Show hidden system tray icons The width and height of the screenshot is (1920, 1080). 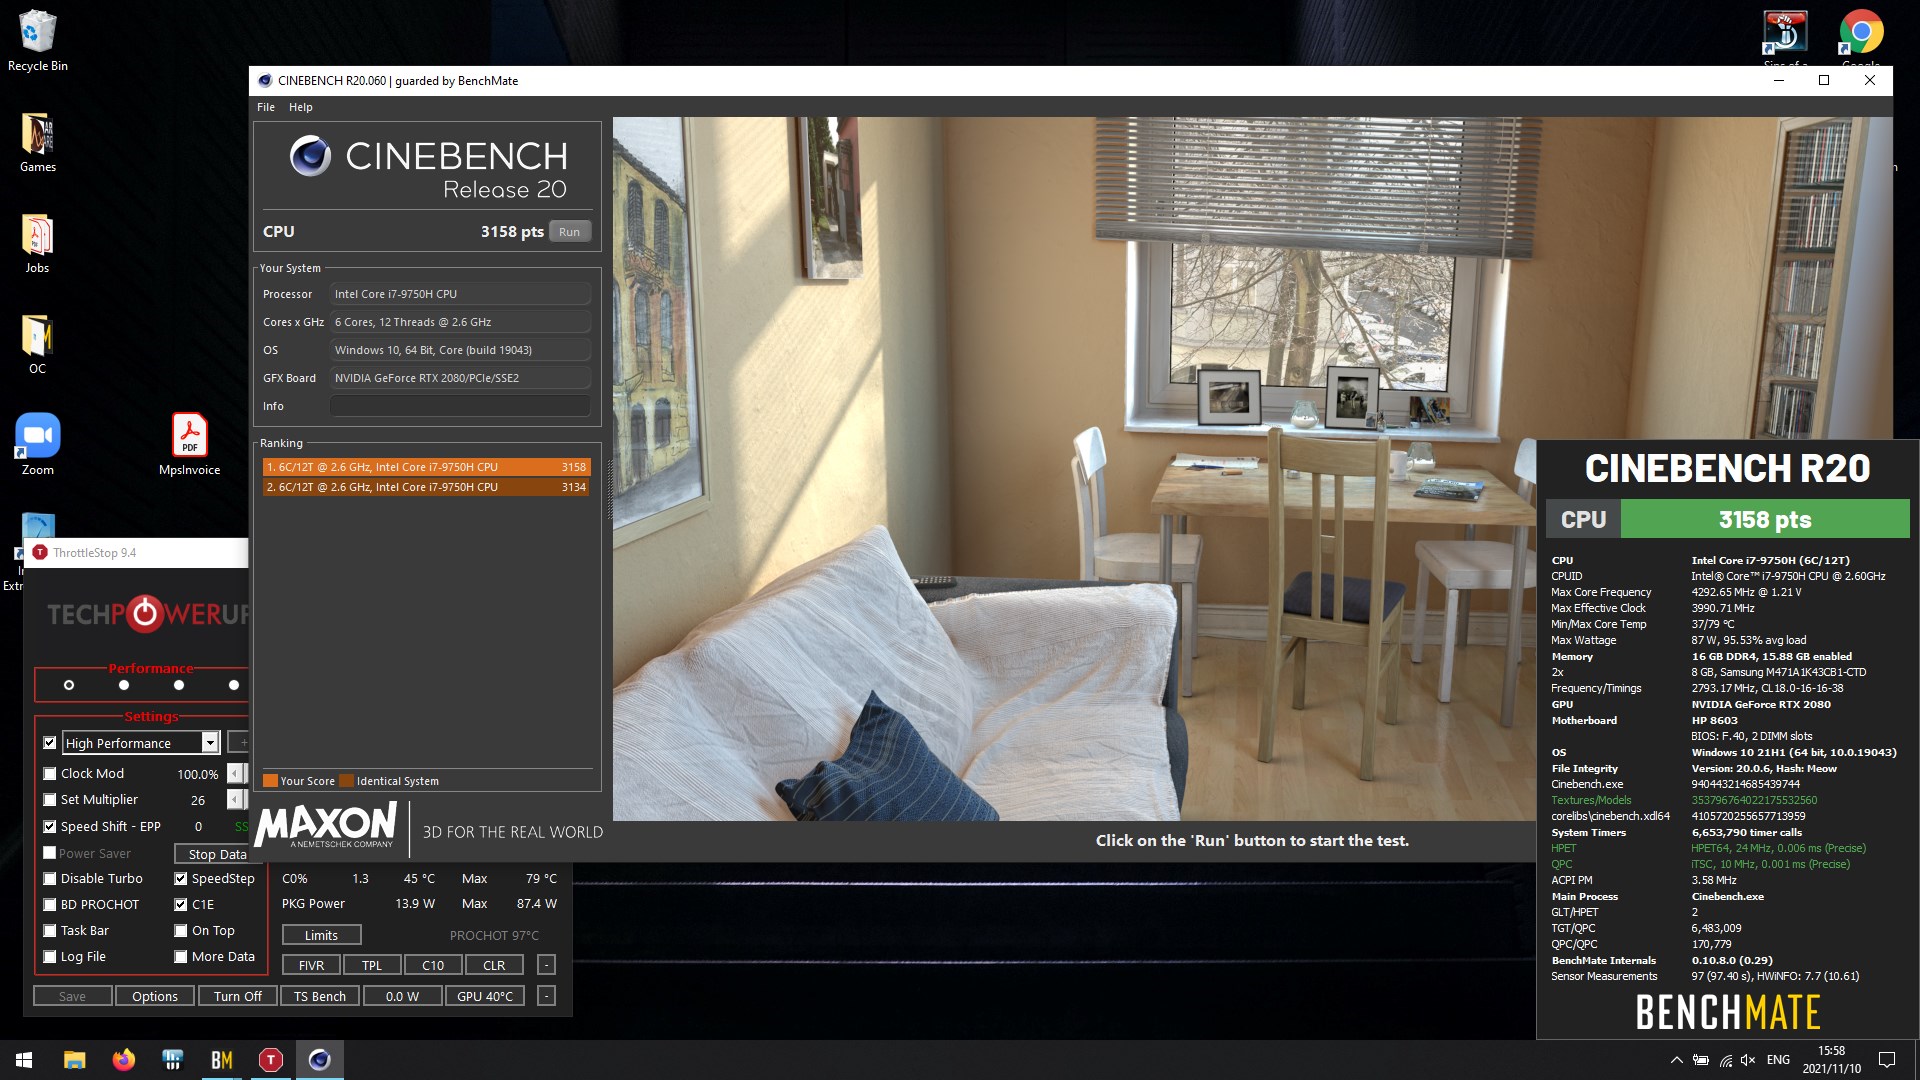coord(1676,1060)
